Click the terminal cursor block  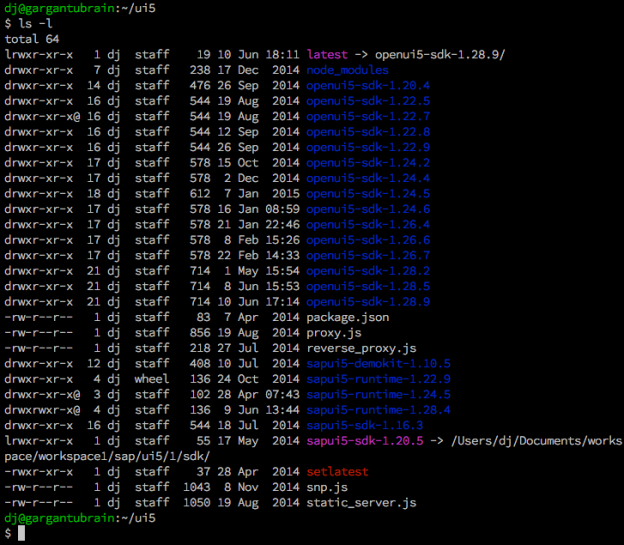(21, 533)
